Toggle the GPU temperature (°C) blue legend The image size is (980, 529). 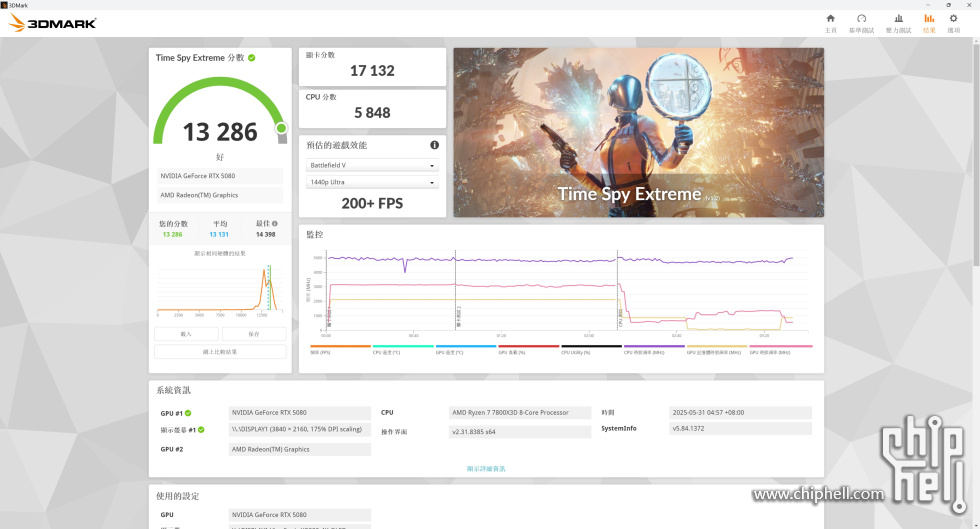coord(466,349)
